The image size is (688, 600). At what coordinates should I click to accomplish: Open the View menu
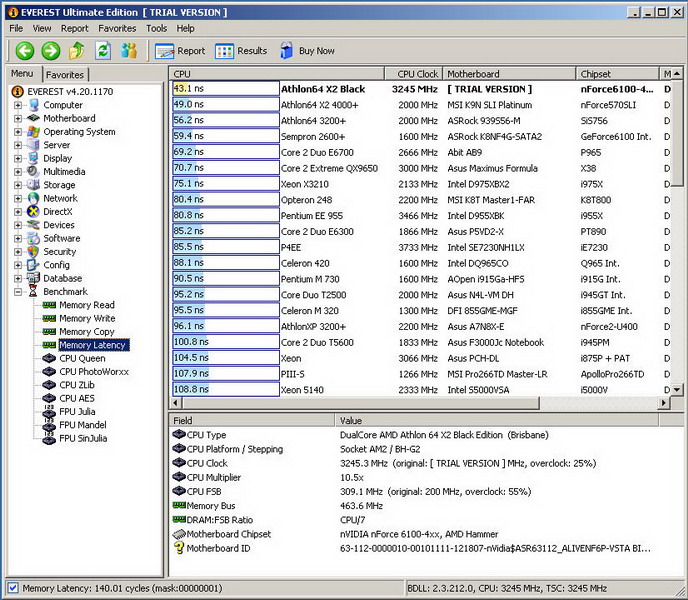[x=42, y=29]
